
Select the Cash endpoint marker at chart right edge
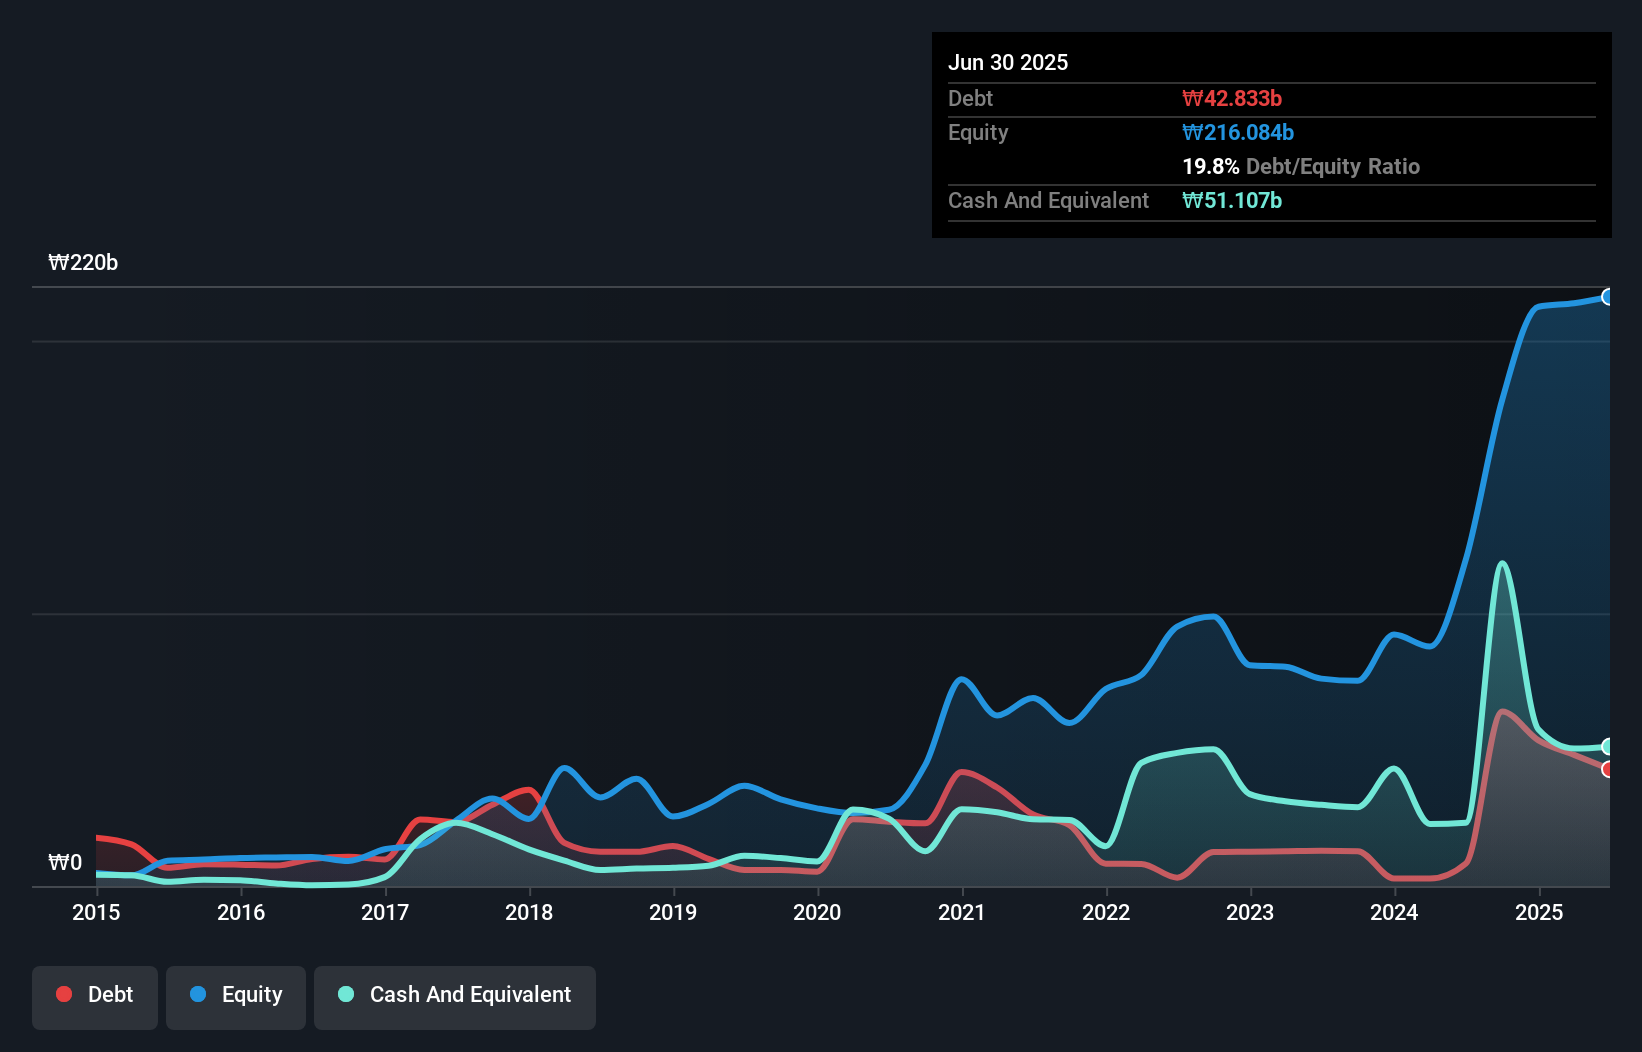tap(1609, 745)
